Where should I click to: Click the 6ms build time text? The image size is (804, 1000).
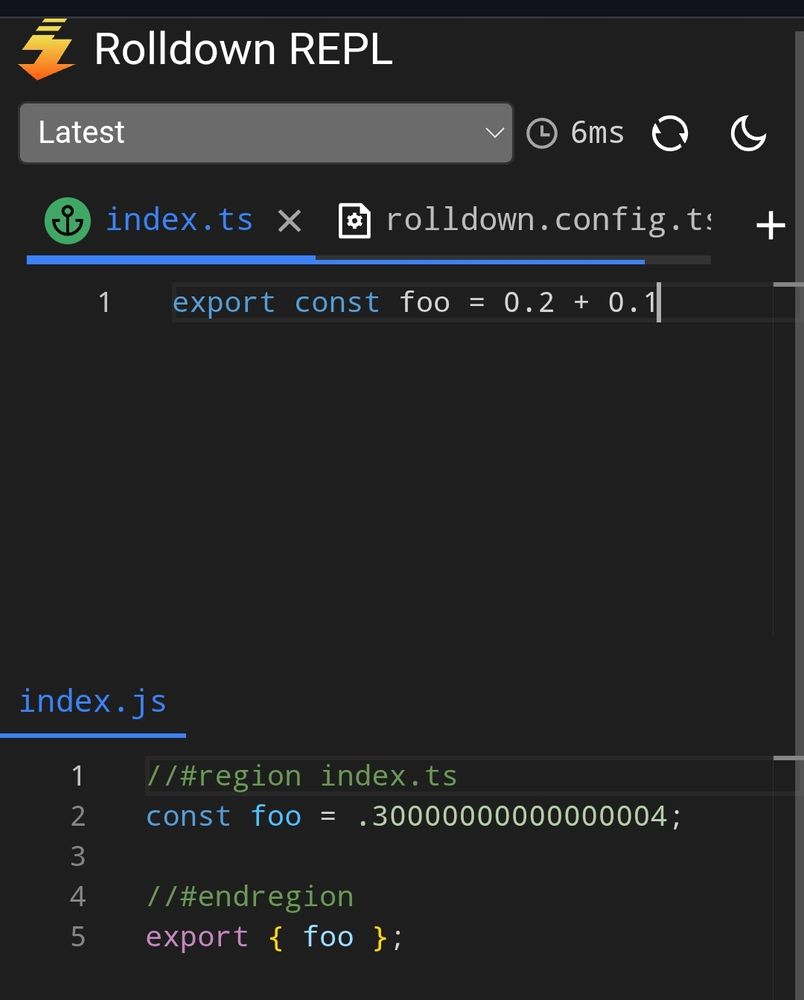tap(597, 133)
